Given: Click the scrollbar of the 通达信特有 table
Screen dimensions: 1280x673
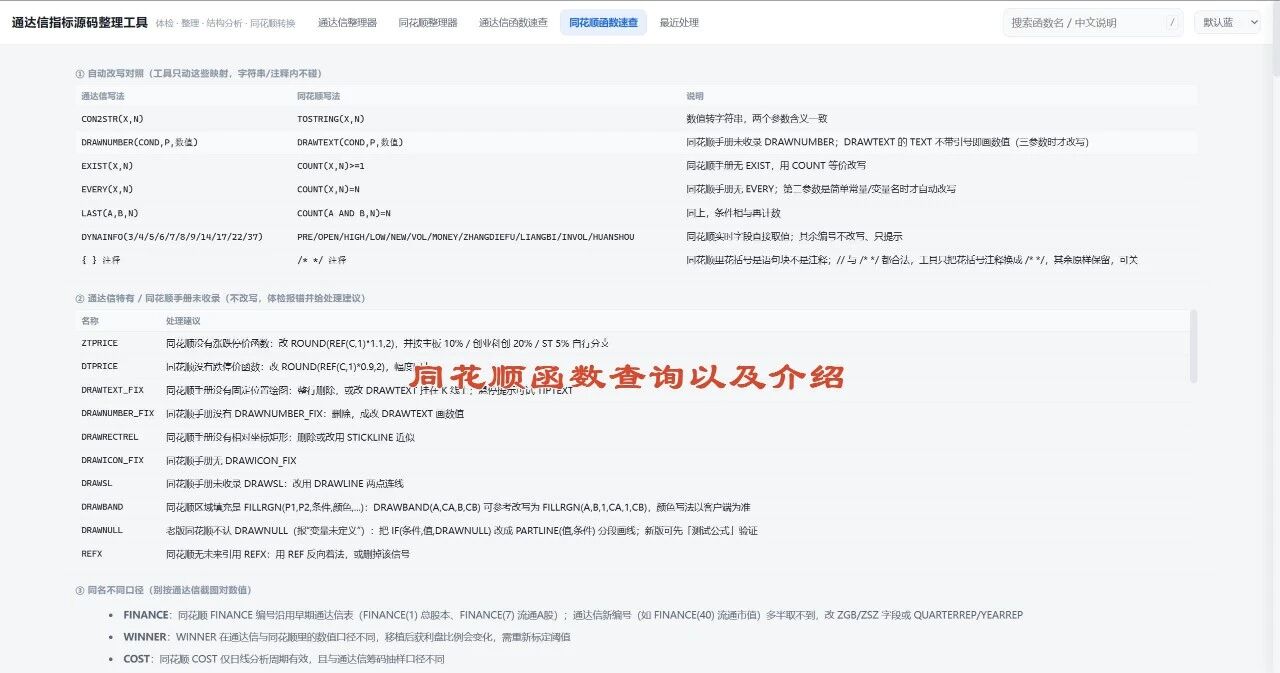Looking at the screenshot, I should coord(1194,345).
